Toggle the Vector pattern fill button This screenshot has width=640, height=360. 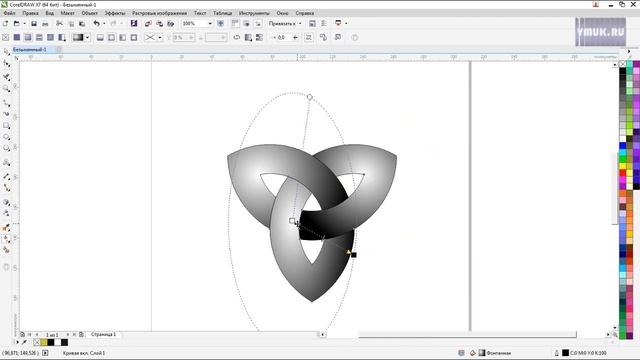pos(39,38)
